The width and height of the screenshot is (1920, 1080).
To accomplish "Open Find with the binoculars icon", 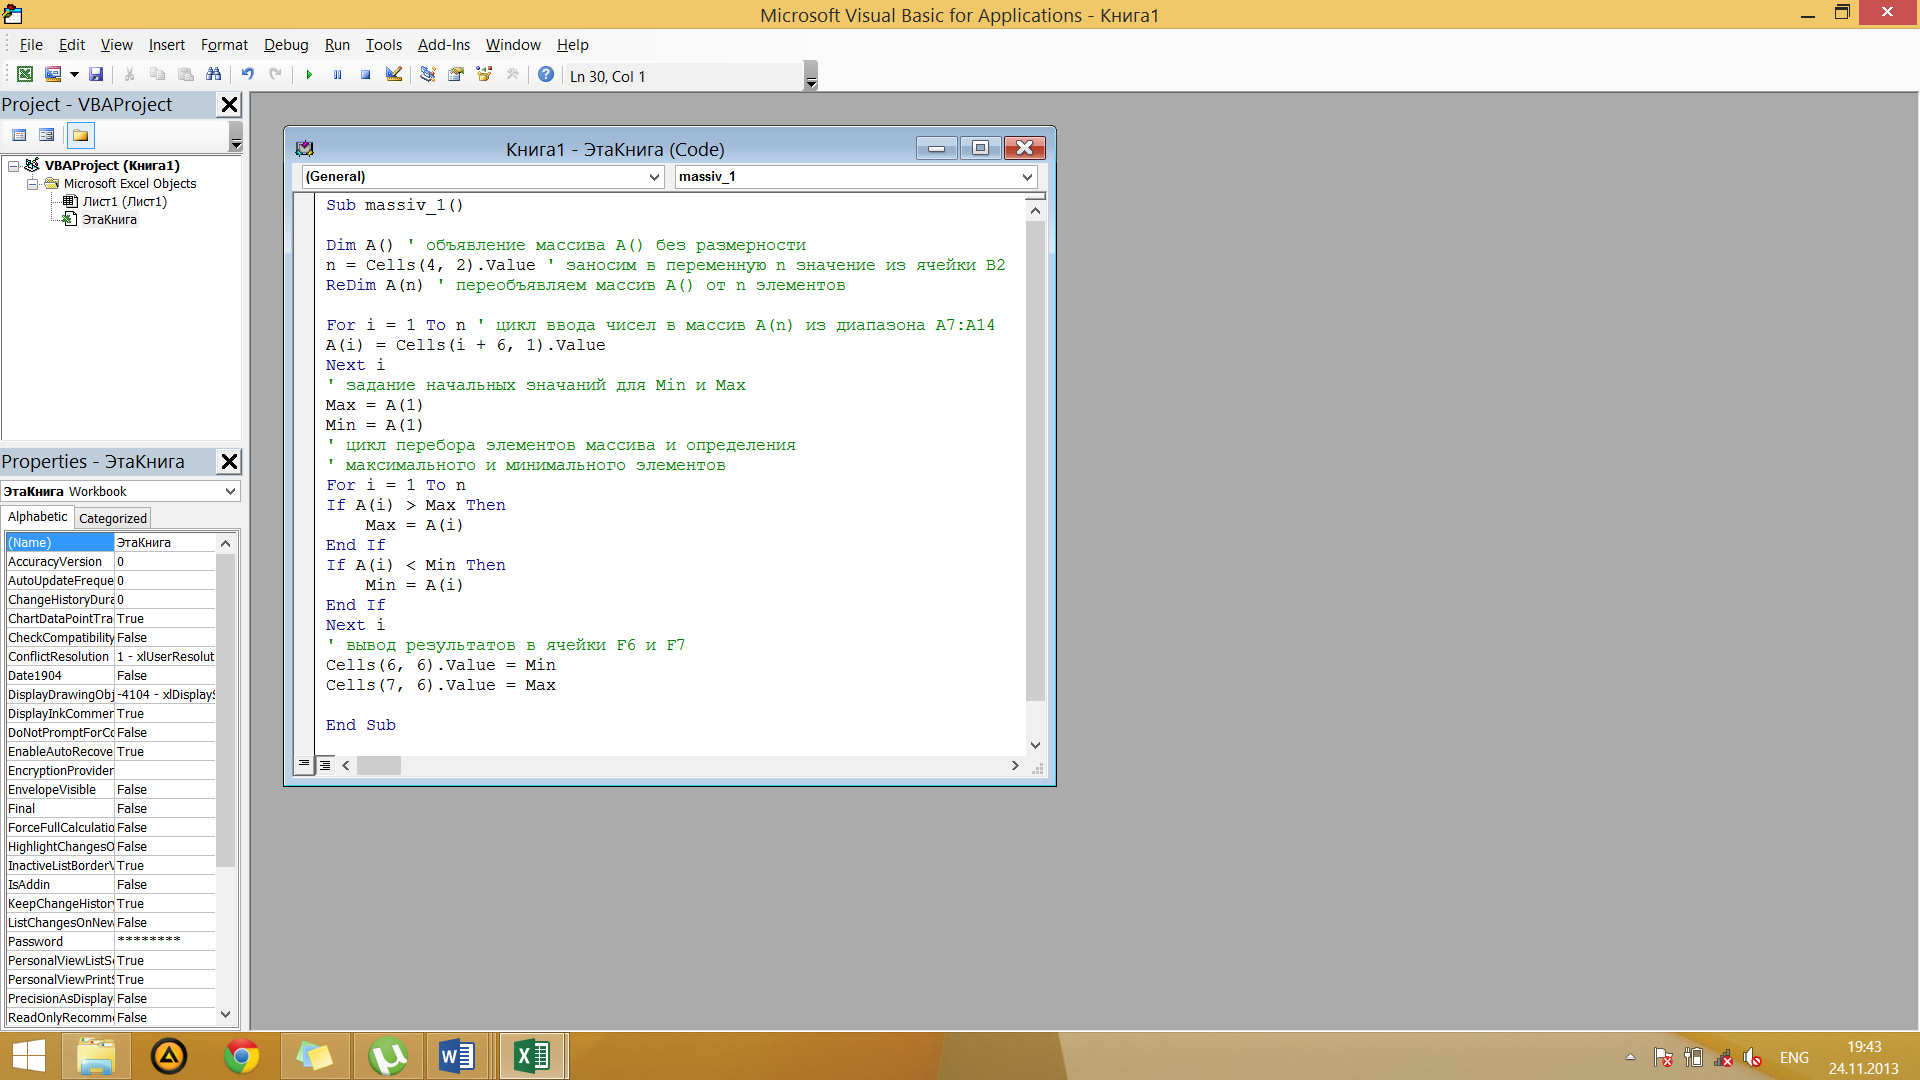I will 213,74.
